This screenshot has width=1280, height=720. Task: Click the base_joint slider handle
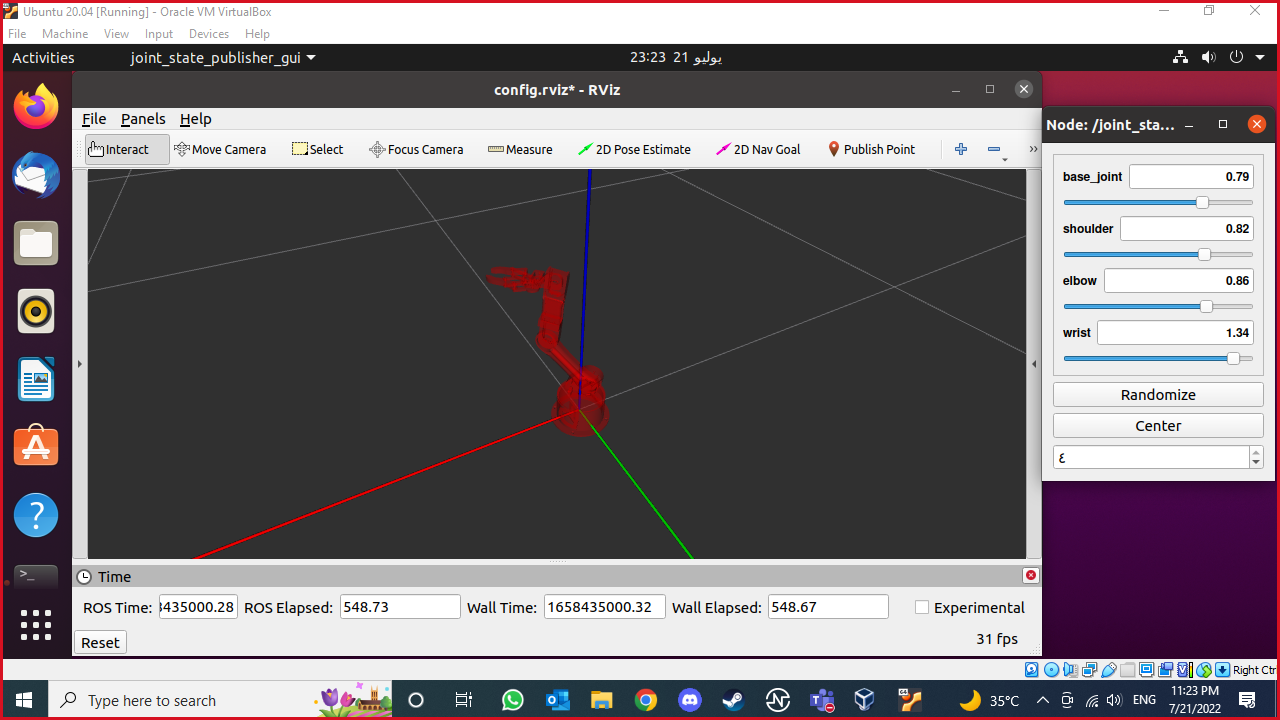click(1203, 202)
